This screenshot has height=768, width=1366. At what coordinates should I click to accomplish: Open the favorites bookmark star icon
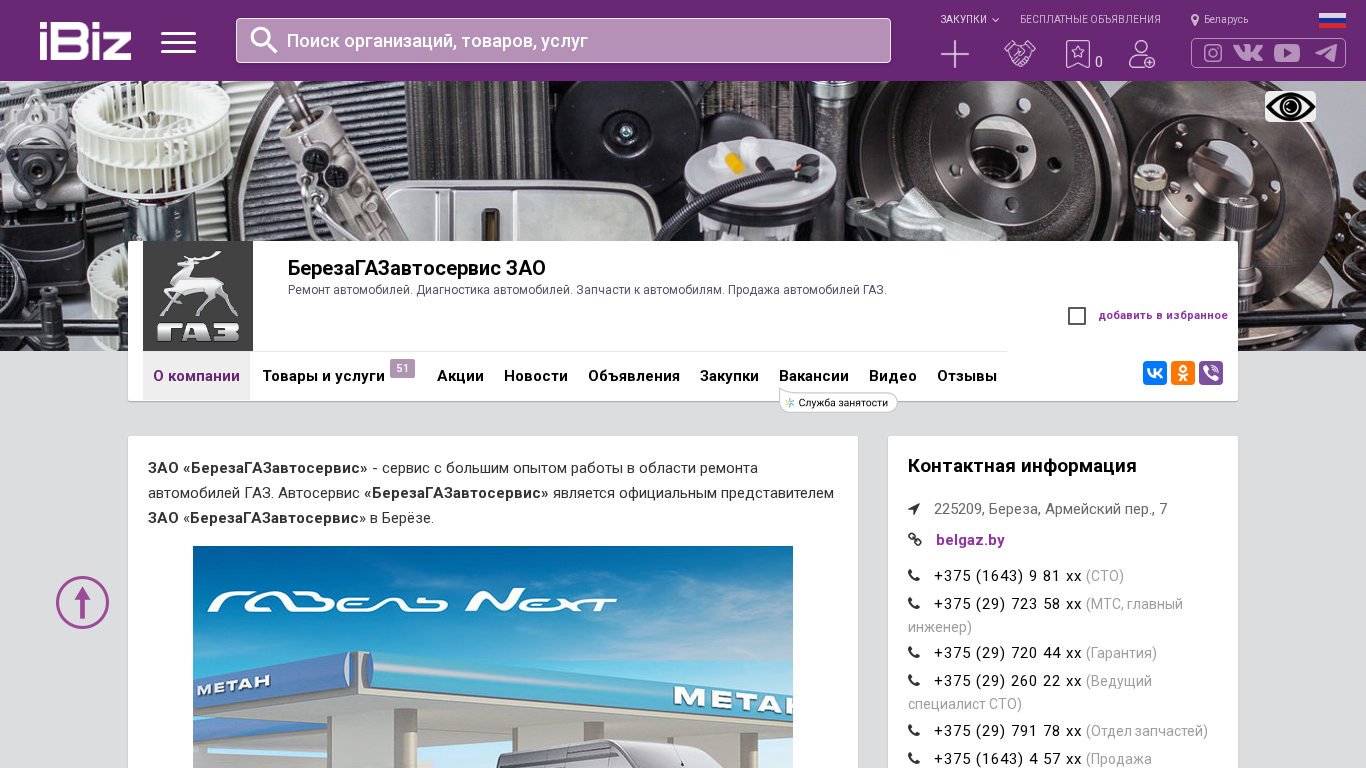coord(1078,54)
